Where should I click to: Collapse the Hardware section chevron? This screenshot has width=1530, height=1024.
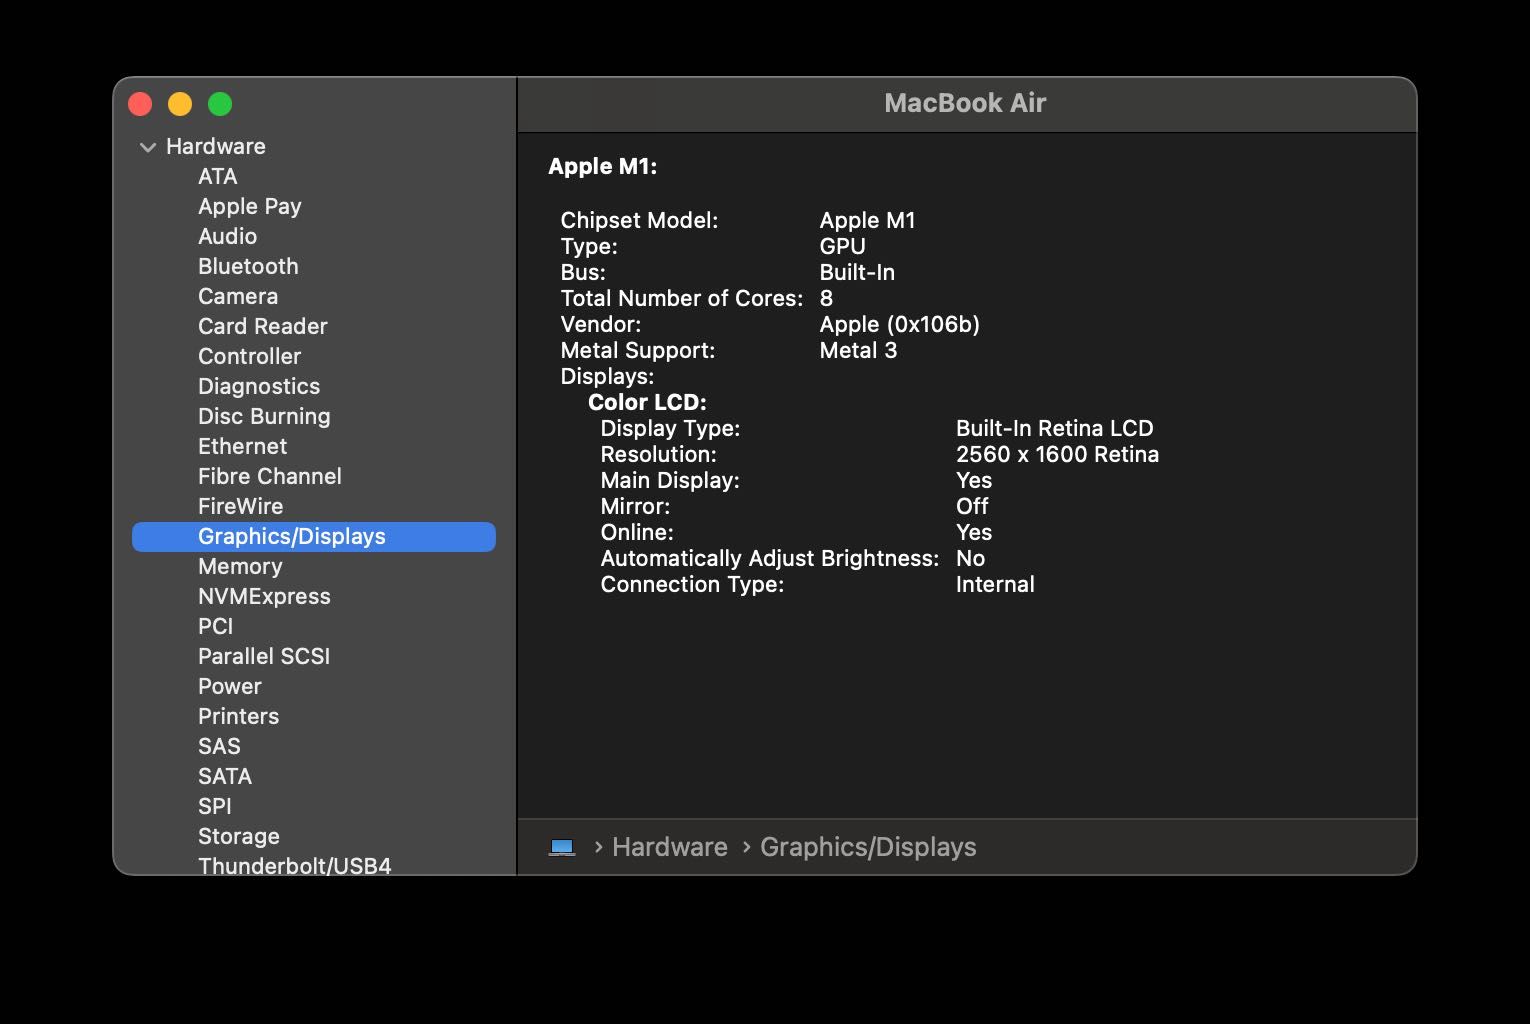pyautogui.click(x=148, y=147)
